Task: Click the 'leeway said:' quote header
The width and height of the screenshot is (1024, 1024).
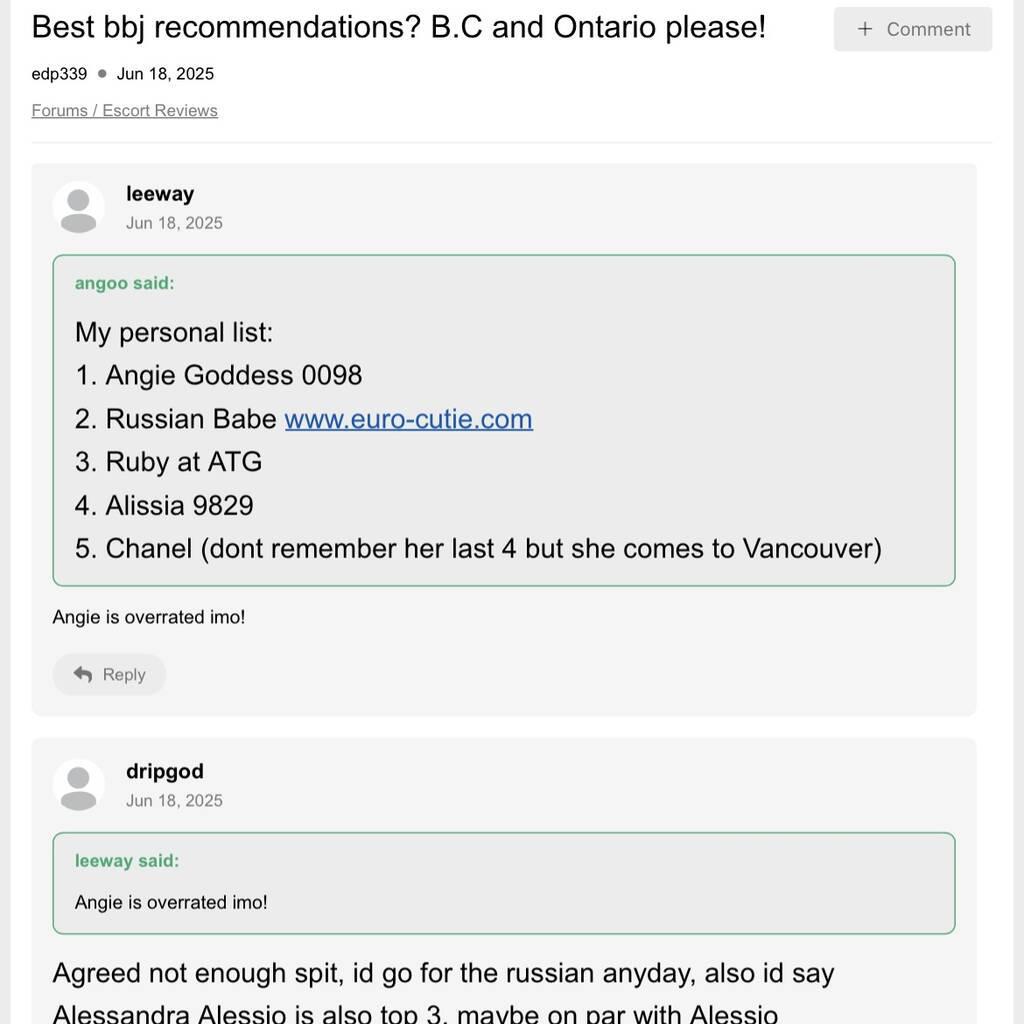Action: pos(127,861)
